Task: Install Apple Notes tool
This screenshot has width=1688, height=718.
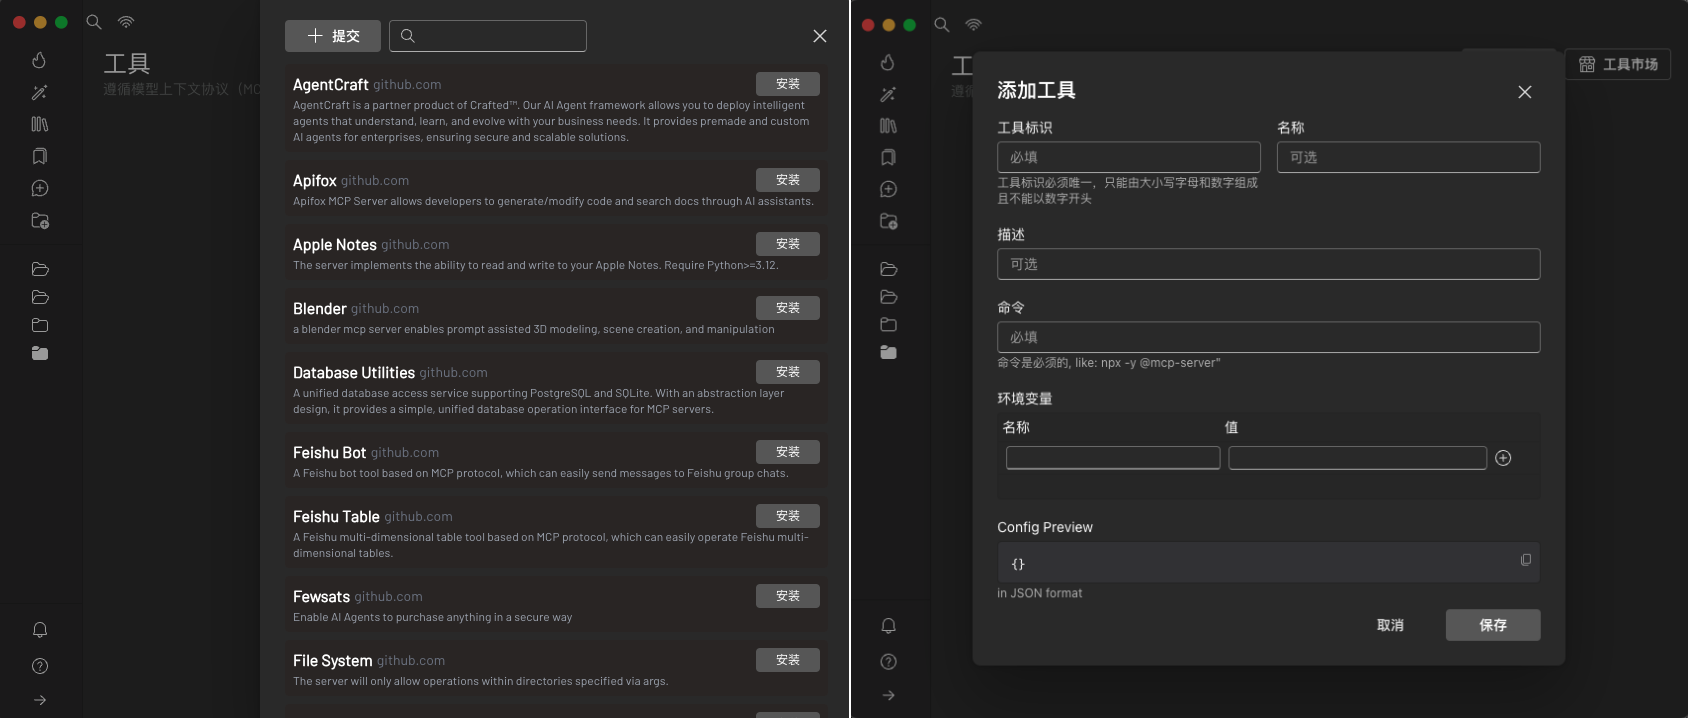Action: pyautogui.click(x=788, y=244)
